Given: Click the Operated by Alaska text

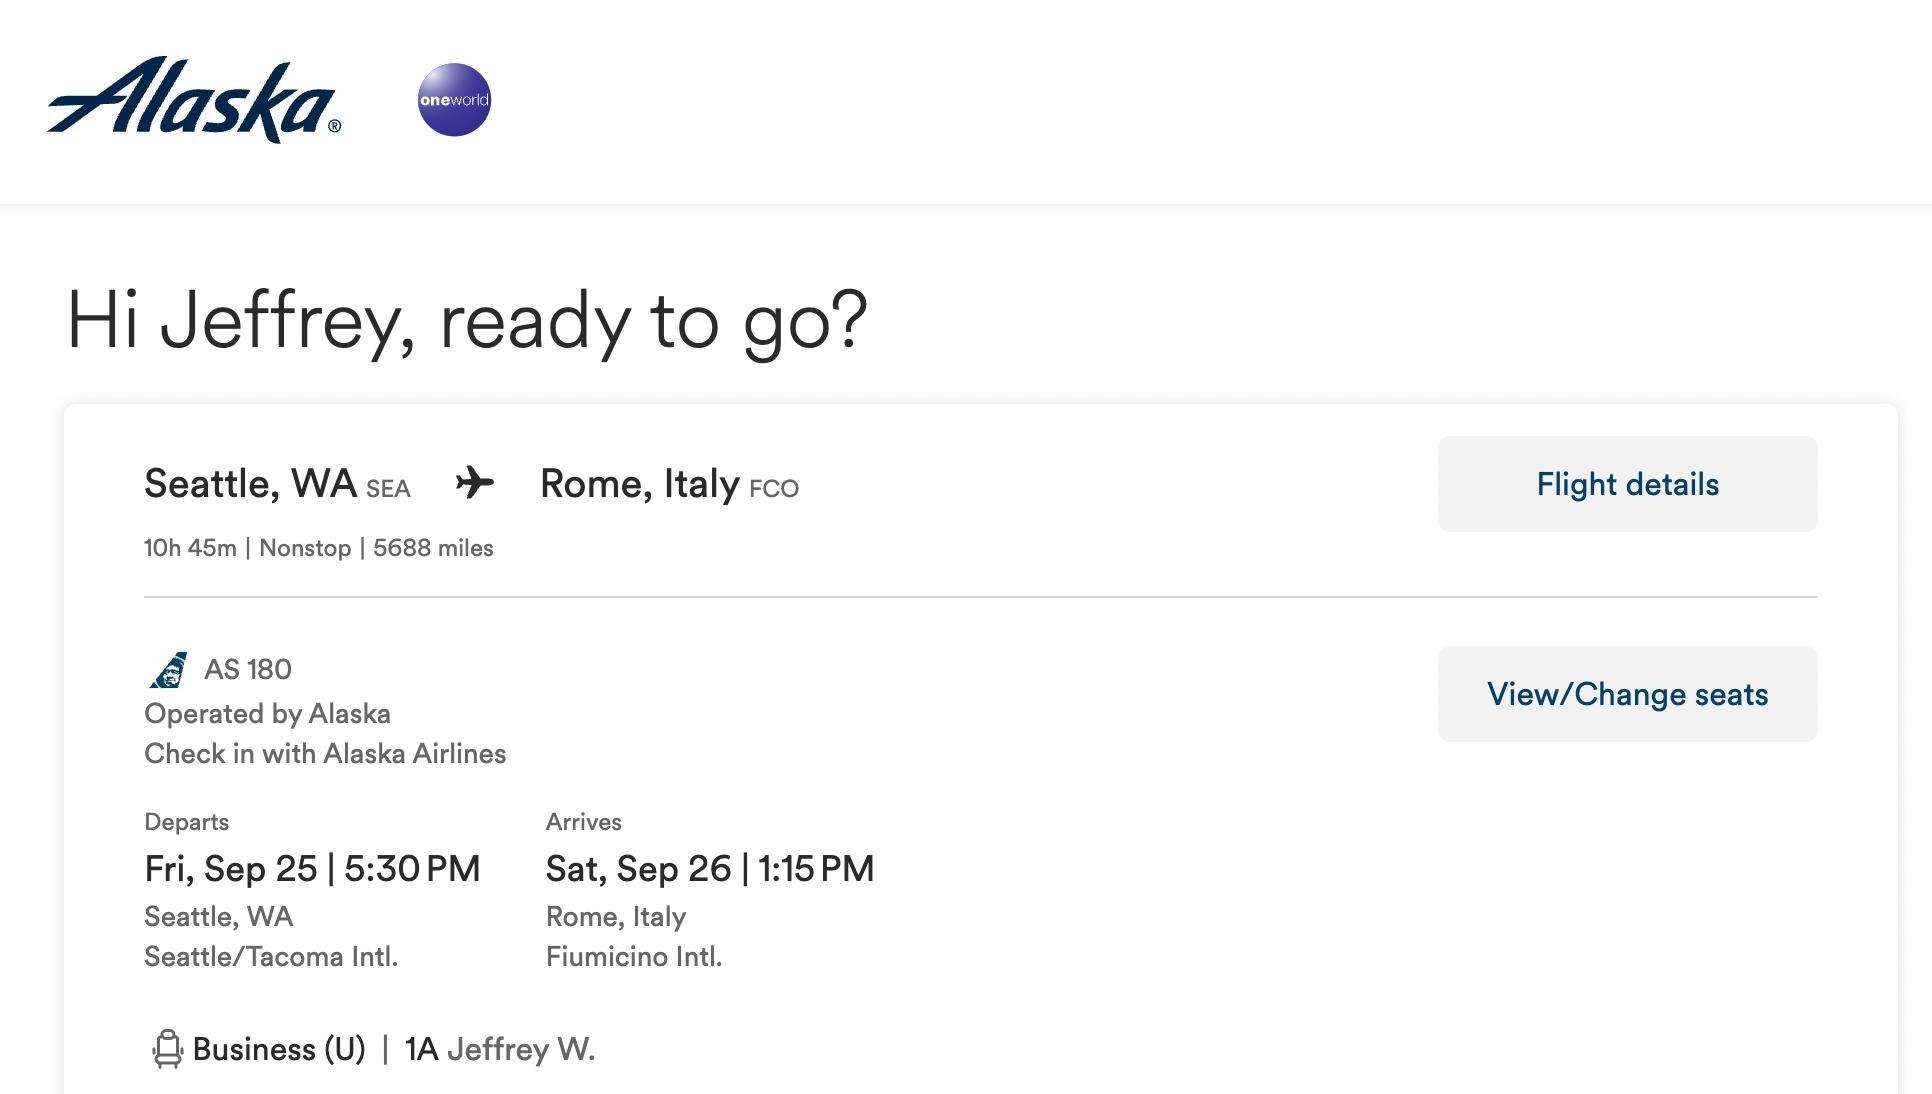Looking at the screenshot, I should (267, 713).
